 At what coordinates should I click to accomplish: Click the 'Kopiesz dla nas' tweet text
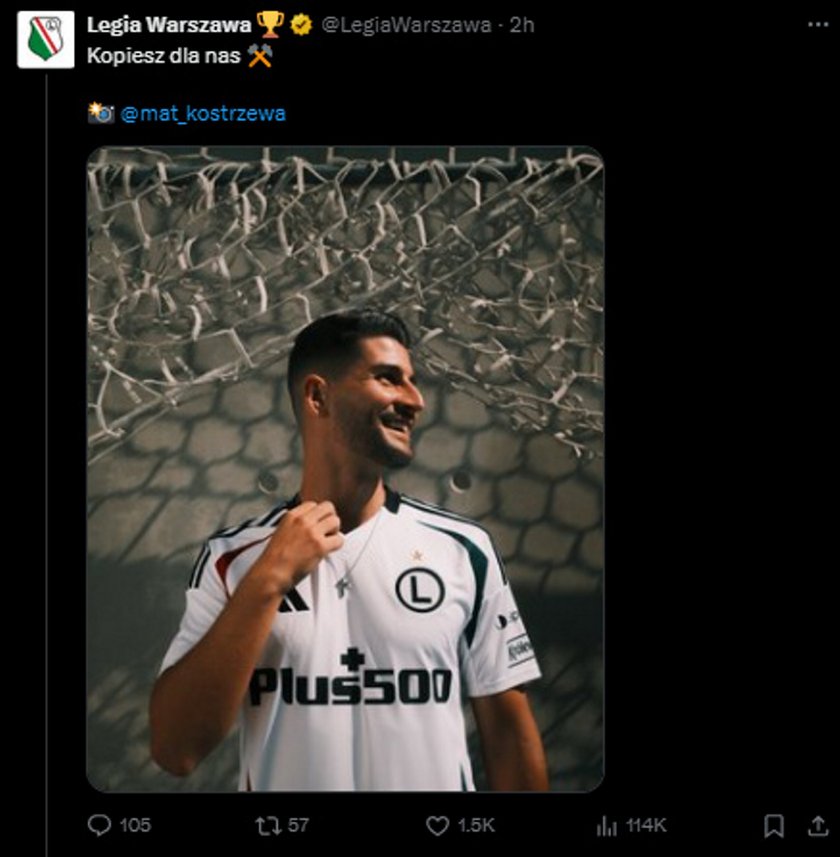coord(163,56)
